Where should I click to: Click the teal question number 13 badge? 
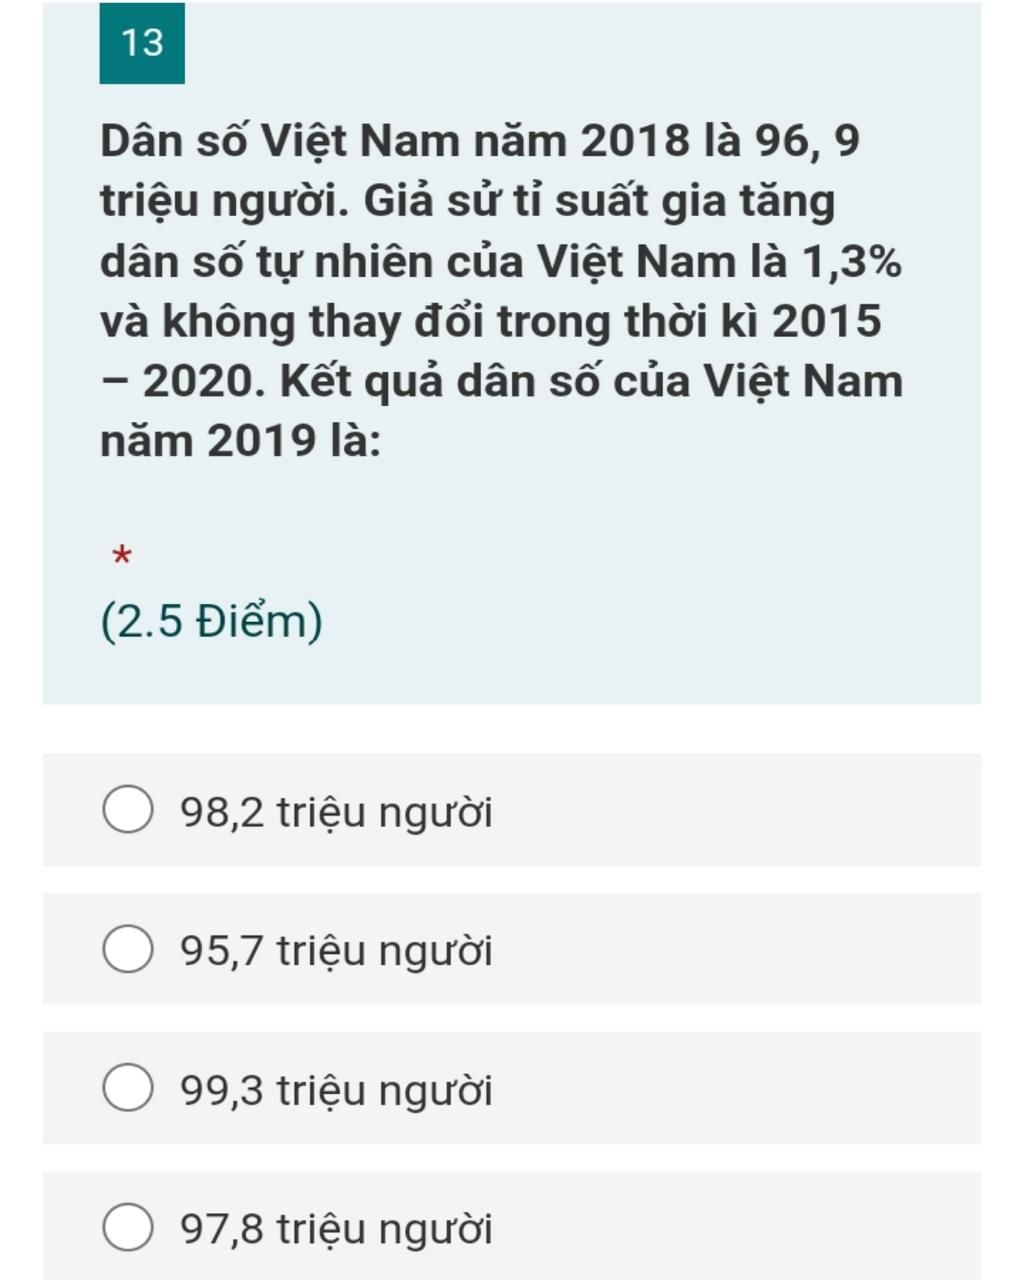click(142, 43)
